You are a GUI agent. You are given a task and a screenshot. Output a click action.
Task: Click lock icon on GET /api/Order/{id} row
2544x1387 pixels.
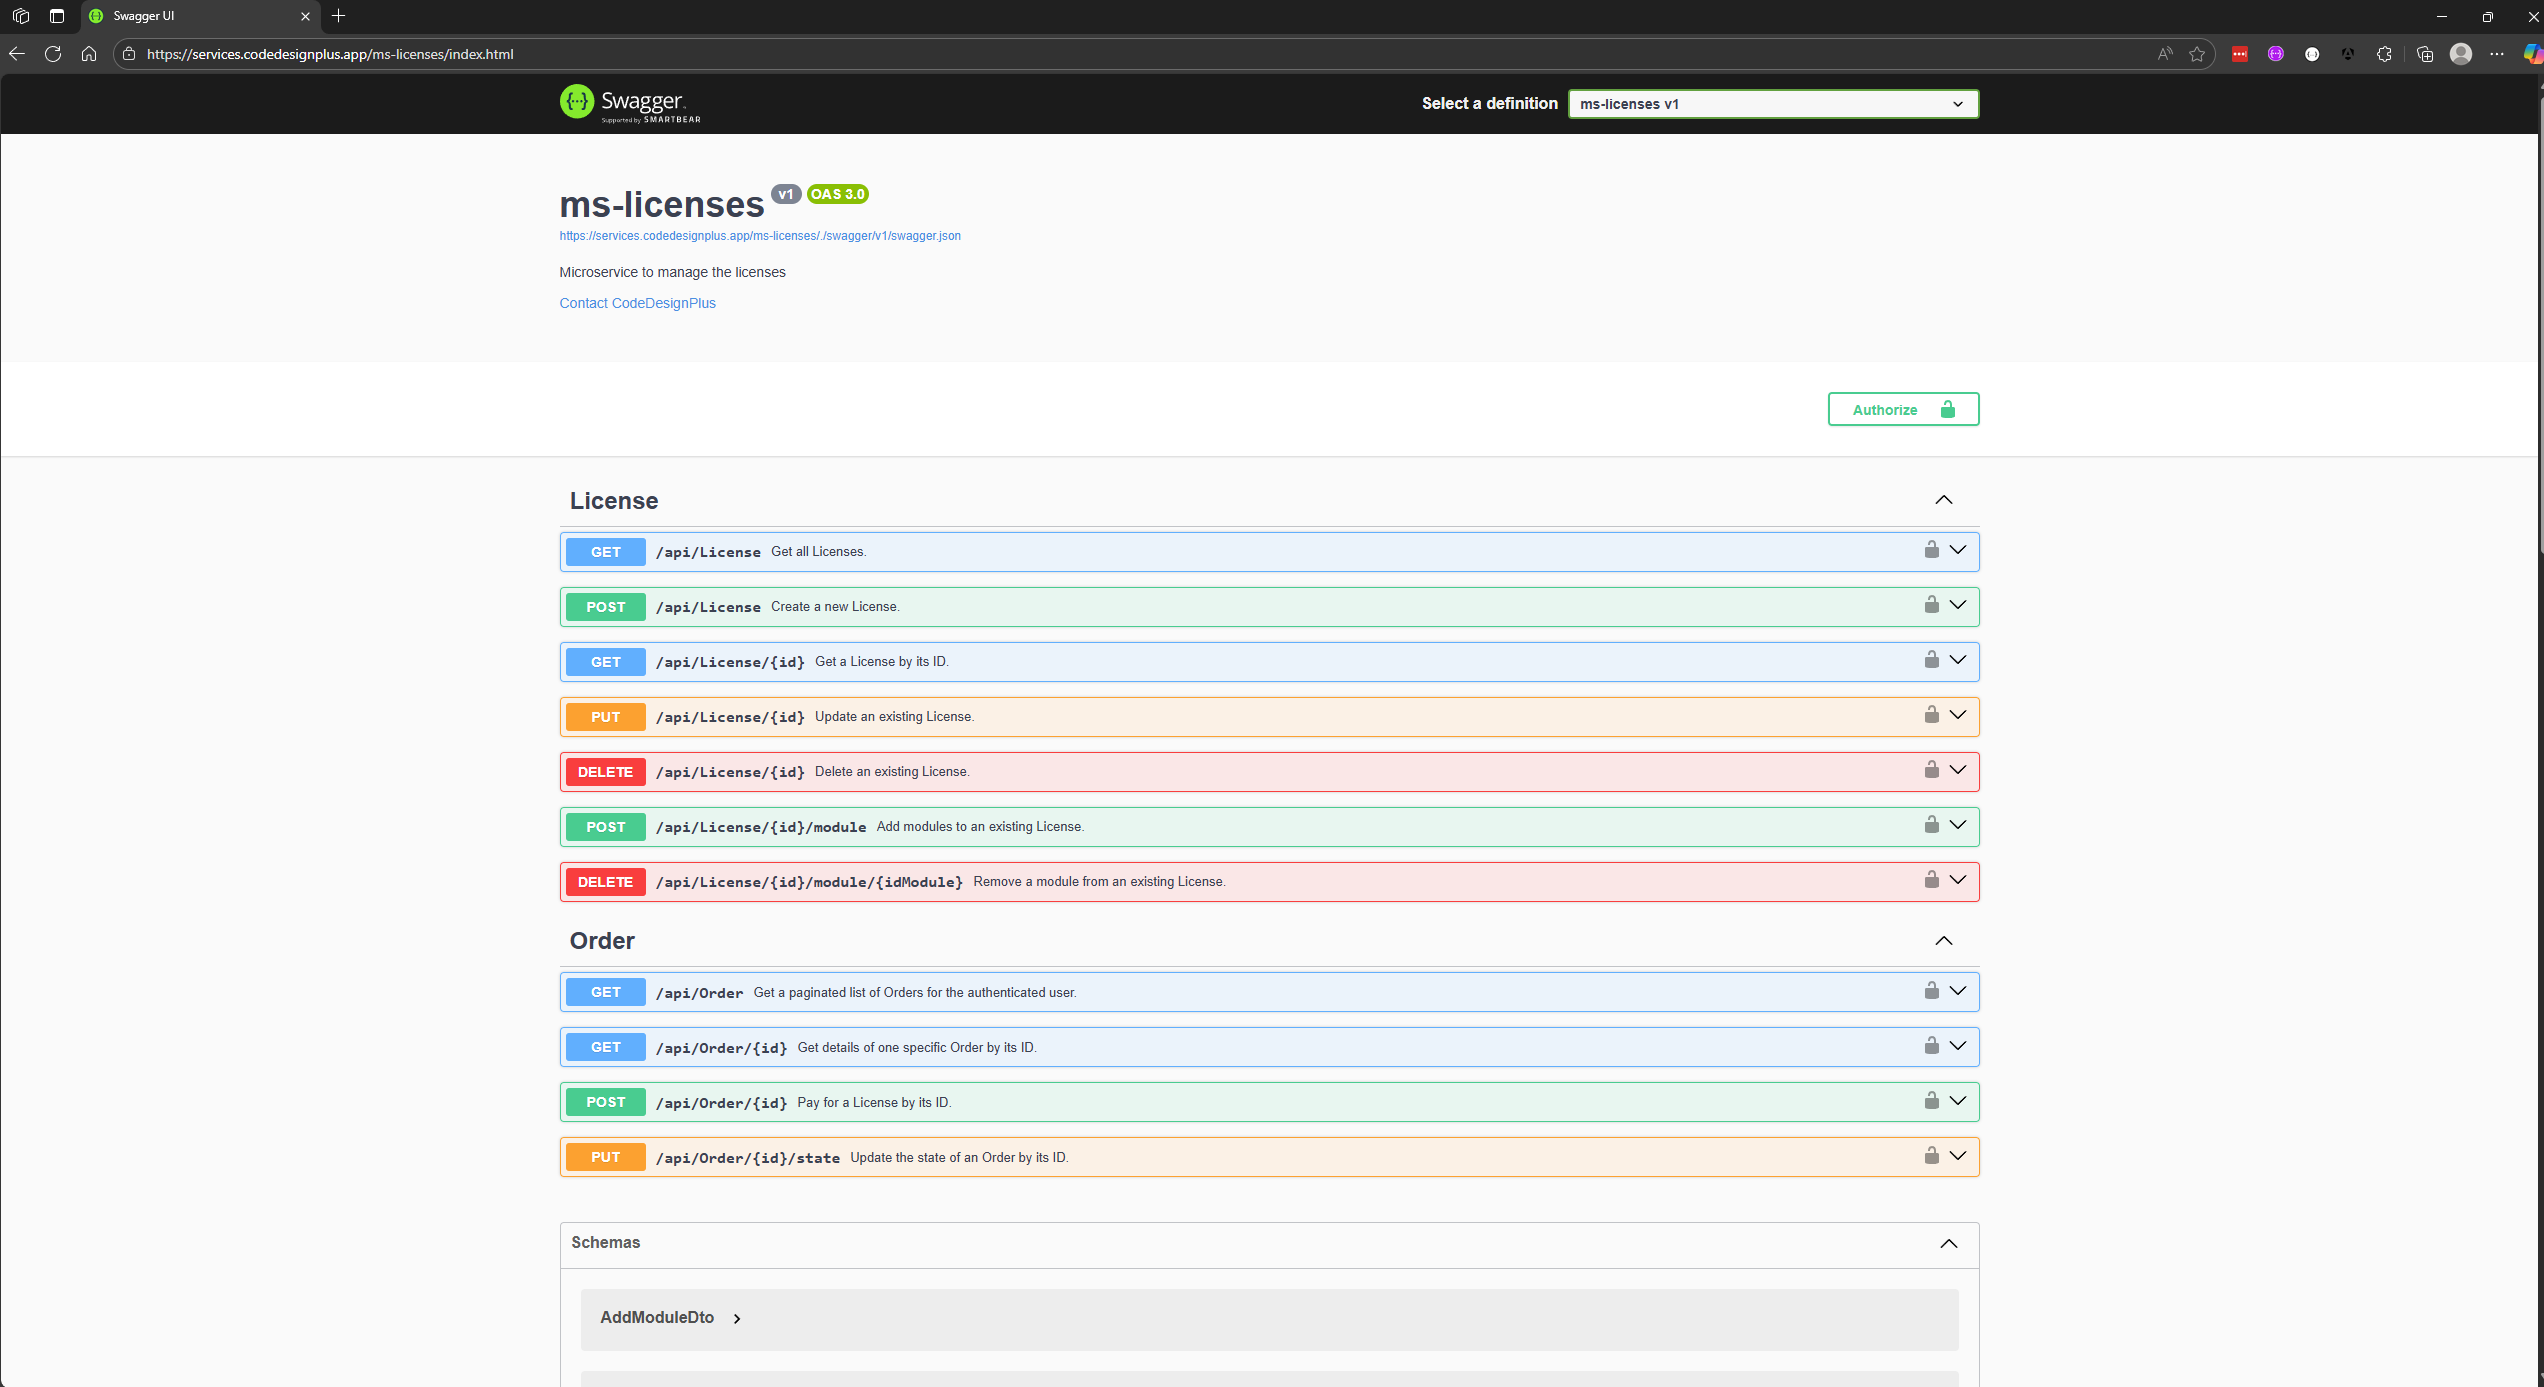1931,1046
